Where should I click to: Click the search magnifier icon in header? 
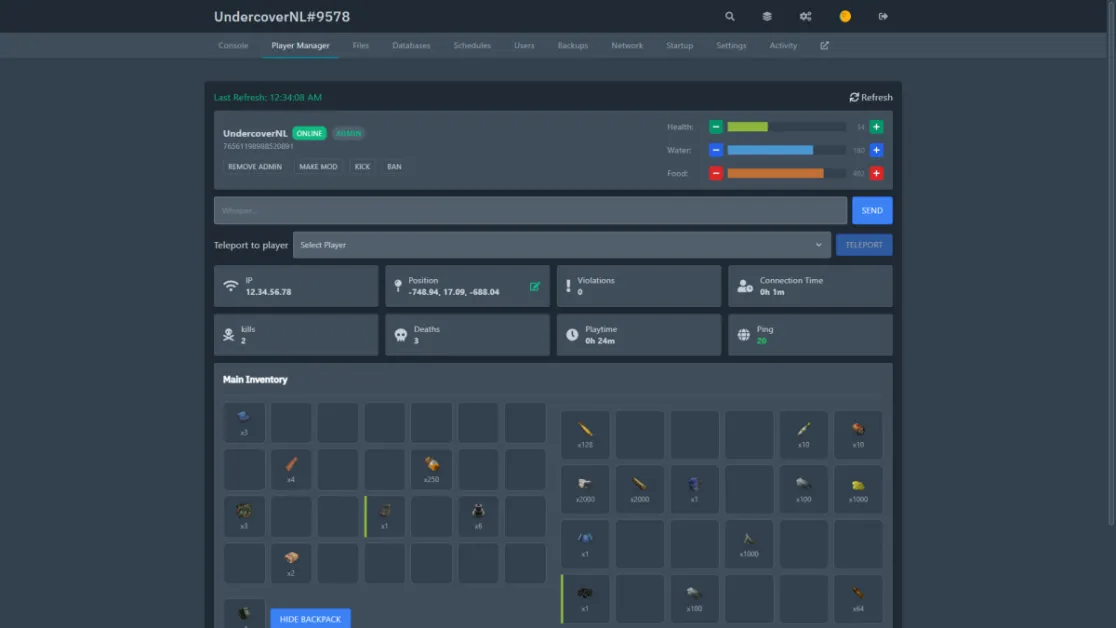point(730,17)
